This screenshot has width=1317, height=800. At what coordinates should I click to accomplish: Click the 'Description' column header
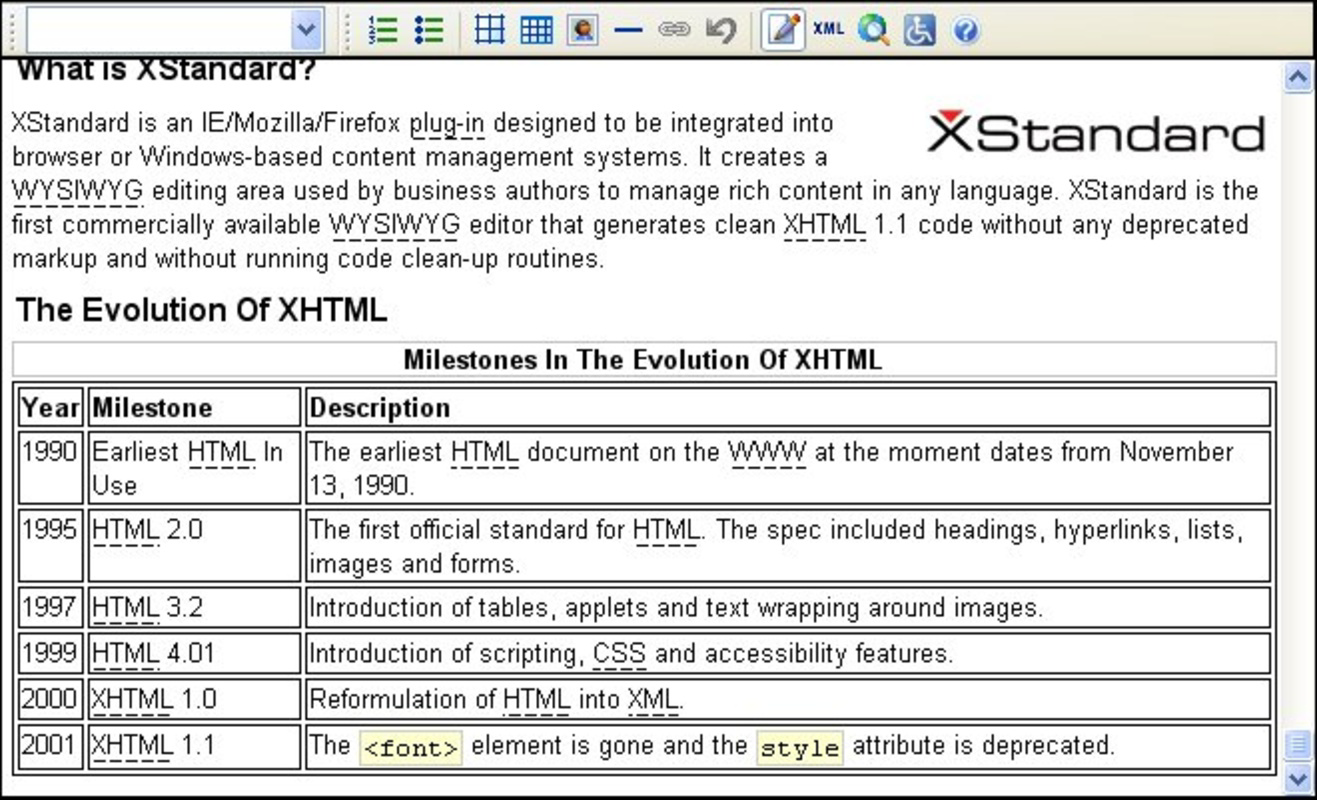tap(788, 408)
